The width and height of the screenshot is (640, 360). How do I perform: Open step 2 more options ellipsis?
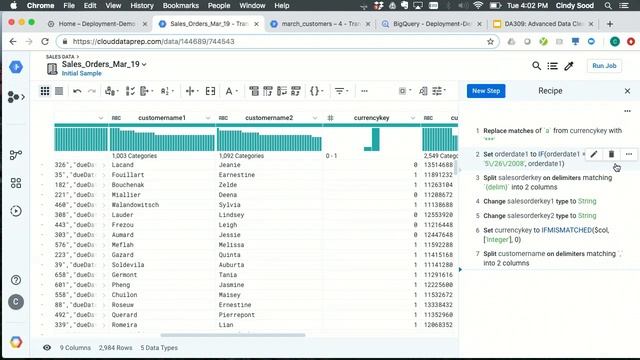pyautogui.click(x=629, y=154)
